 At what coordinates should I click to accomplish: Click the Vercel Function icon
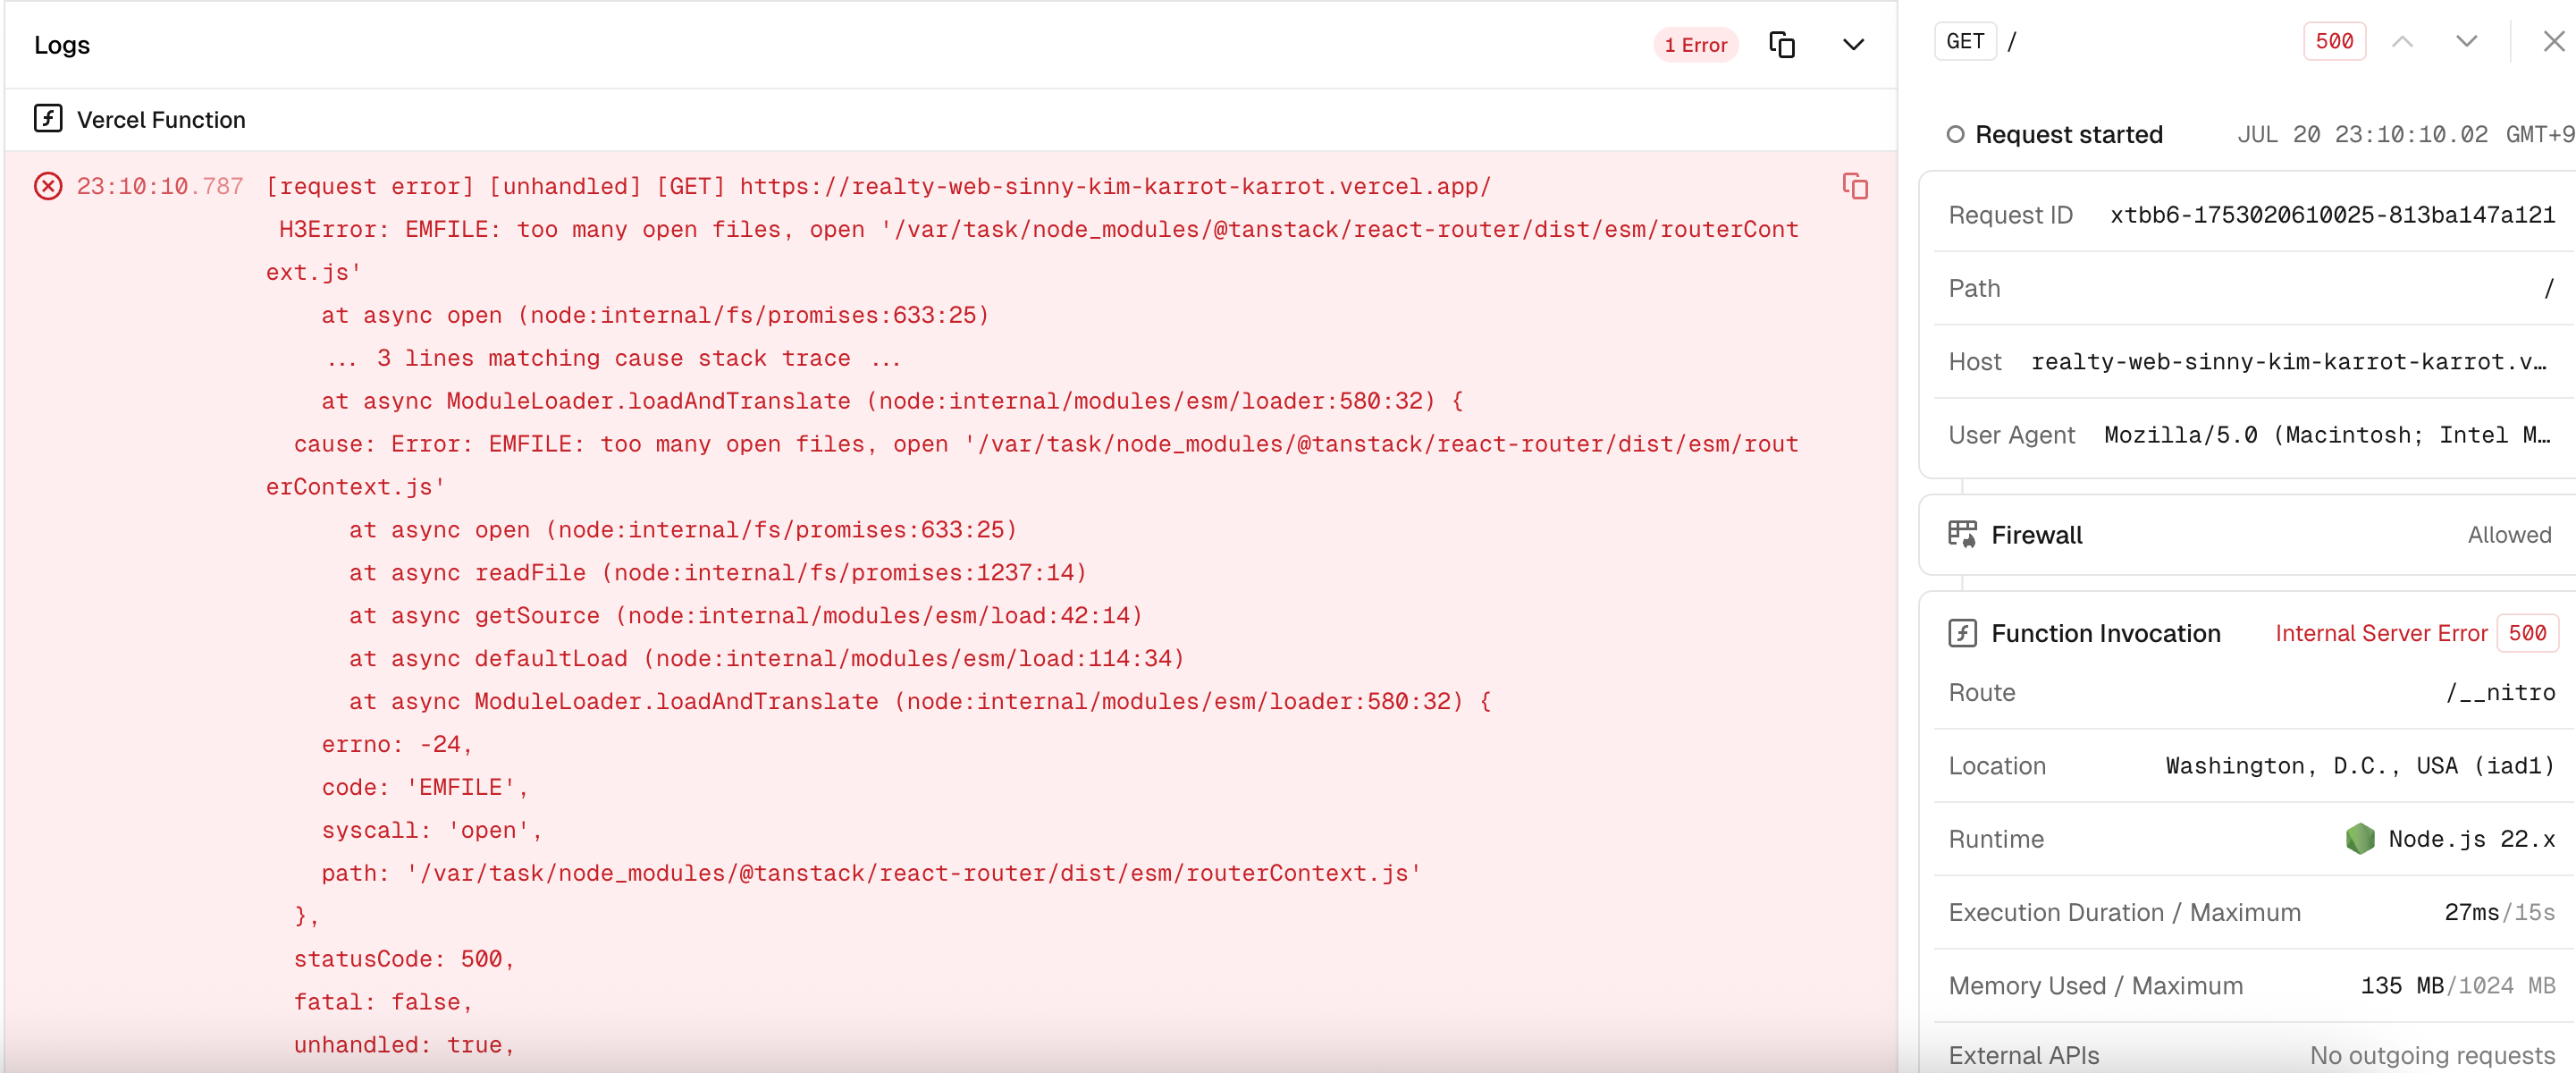pyautogui.click(x=48, y=119)
